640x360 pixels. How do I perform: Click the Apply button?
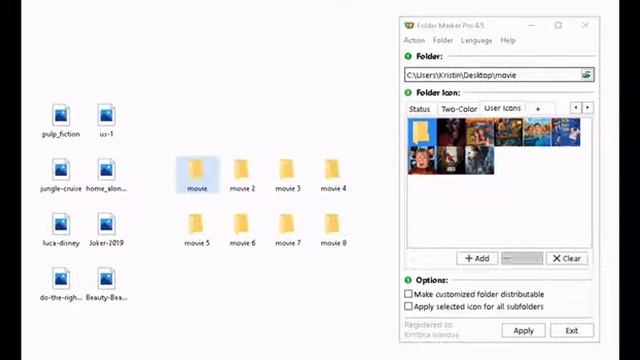(523, 331)
